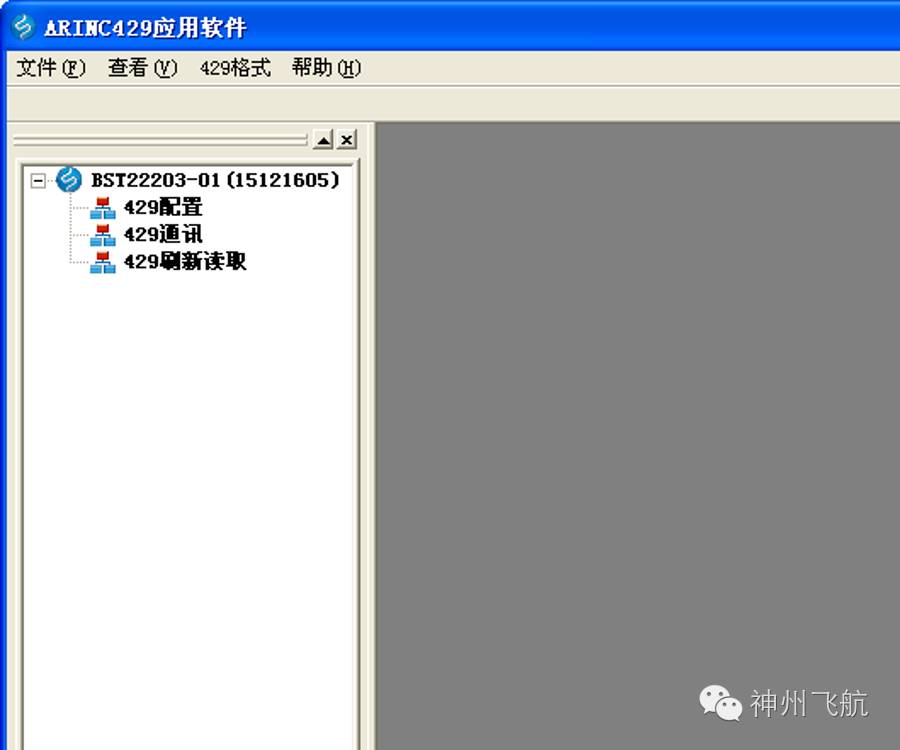This screenshot has width=900, height=750.
Task: Click the BST22203-01 device icon
Action: [69, 180]
